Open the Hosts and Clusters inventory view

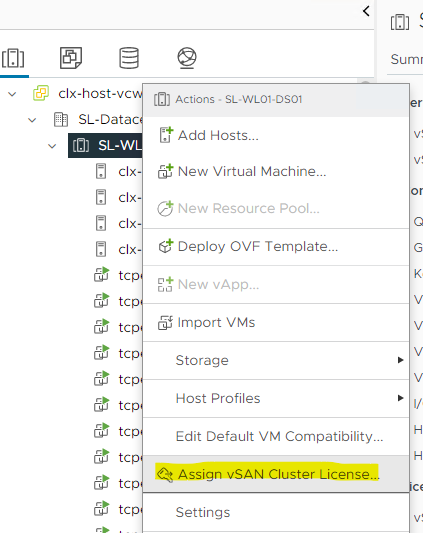pyautogui.click(x=13, y=58)
